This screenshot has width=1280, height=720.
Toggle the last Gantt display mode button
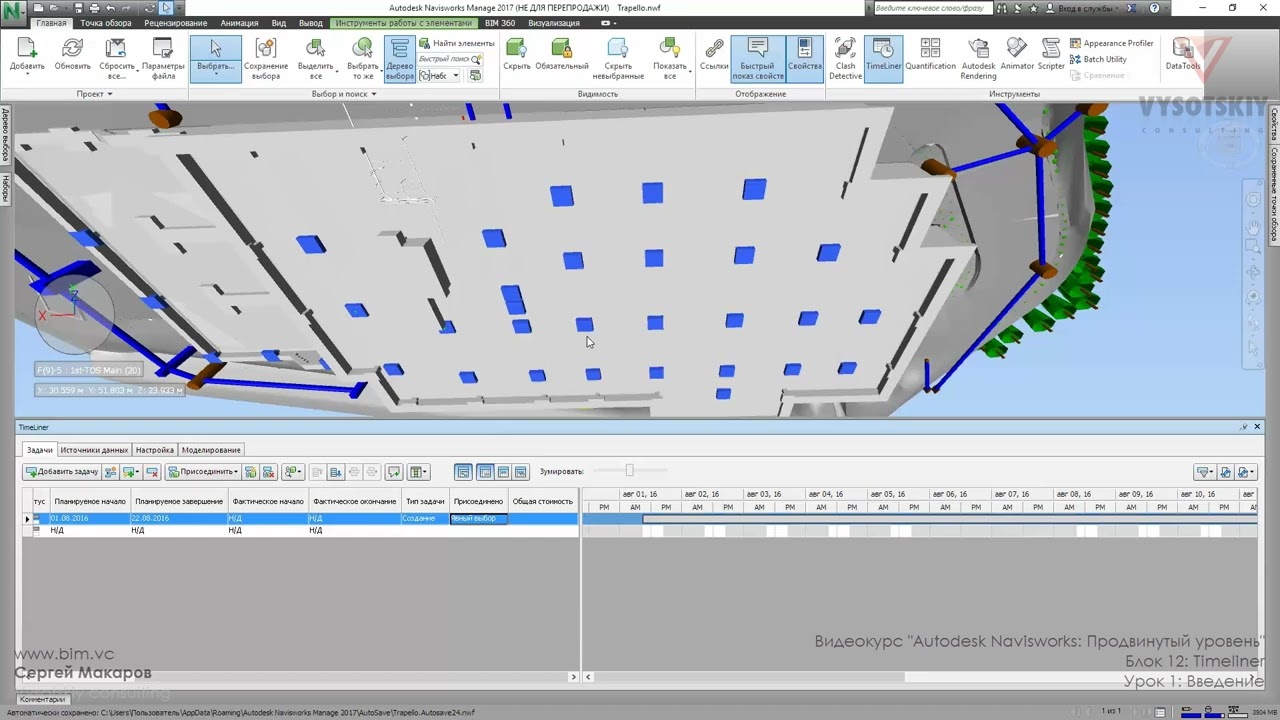[x=520, y=472]
